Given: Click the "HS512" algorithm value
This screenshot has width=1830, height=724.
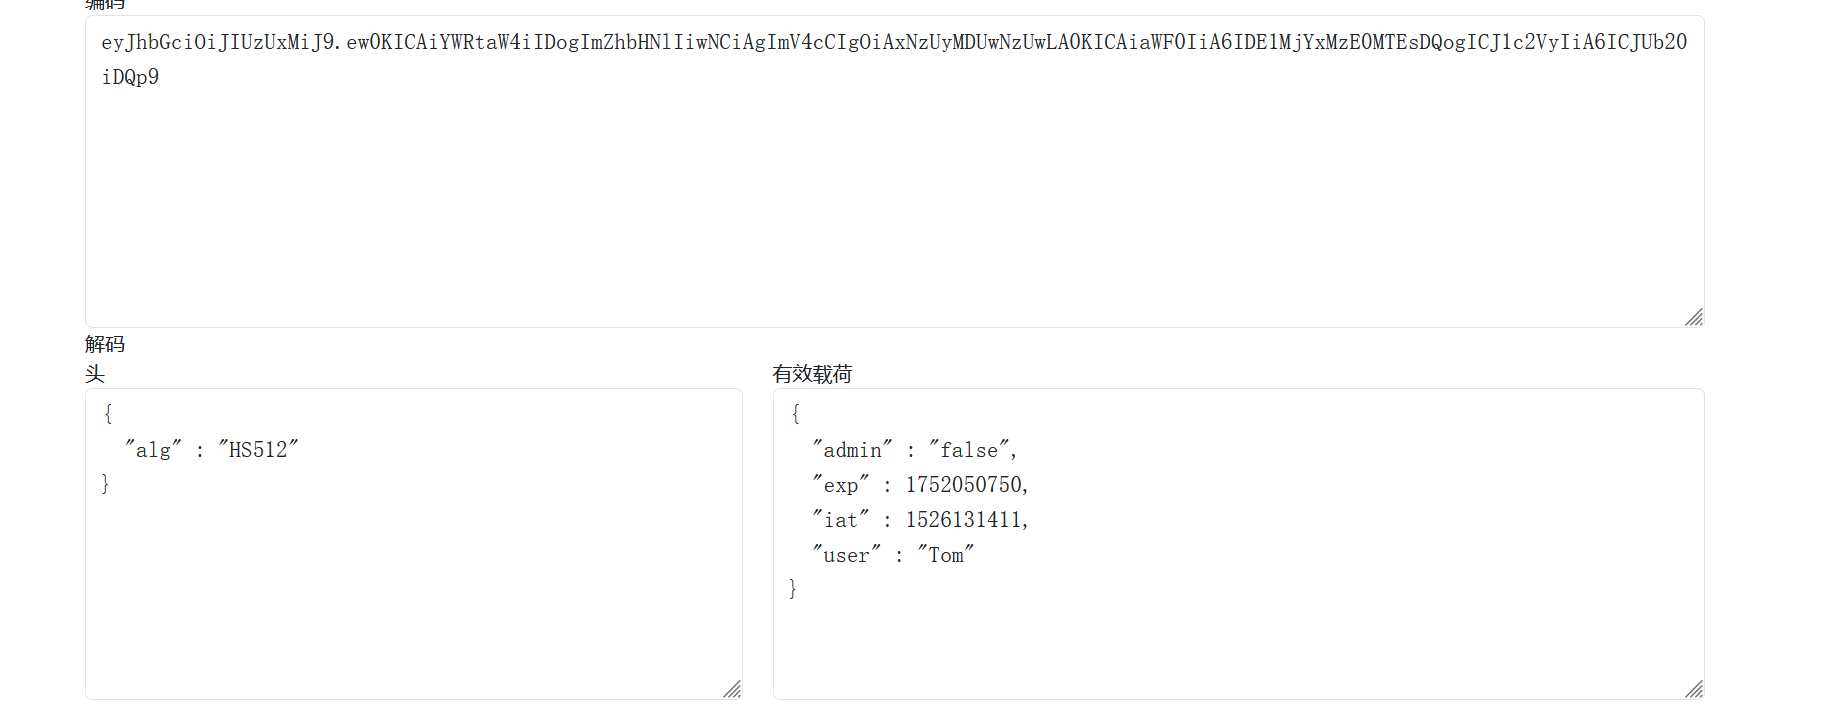Looking at the screenshot, I should coord(259,450).
